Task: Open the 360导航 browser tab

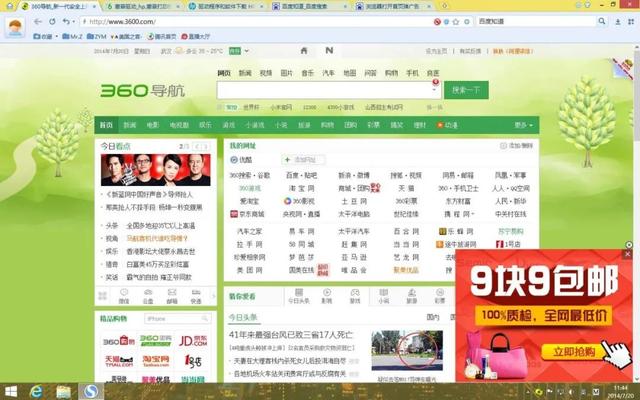Action: pos(59,7)
